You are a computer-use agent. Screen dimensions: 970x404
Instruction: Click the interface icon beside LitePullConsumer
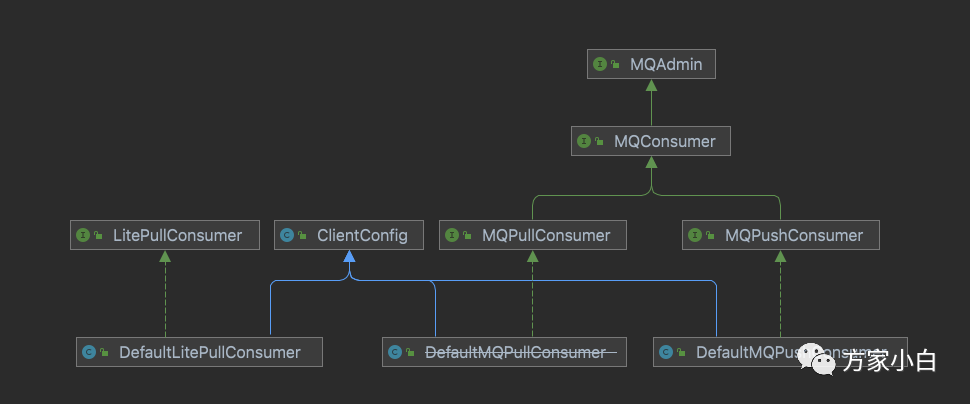point(82,235)
